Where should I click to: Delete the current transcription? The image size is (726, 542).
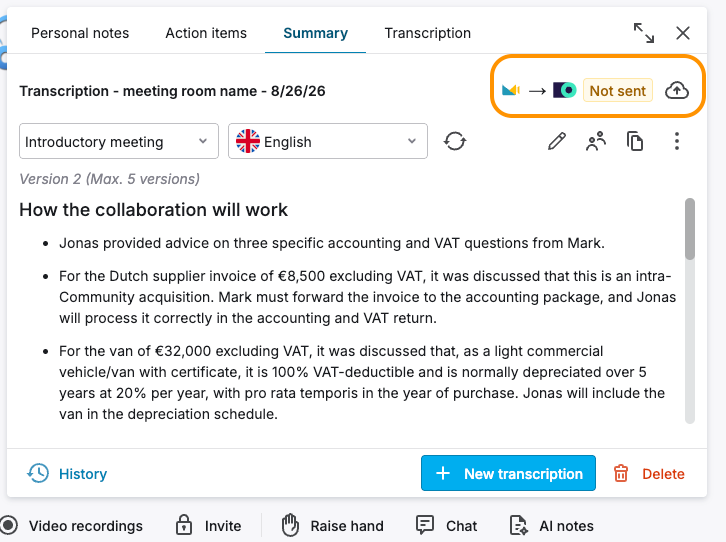click(x=649, y=473)
